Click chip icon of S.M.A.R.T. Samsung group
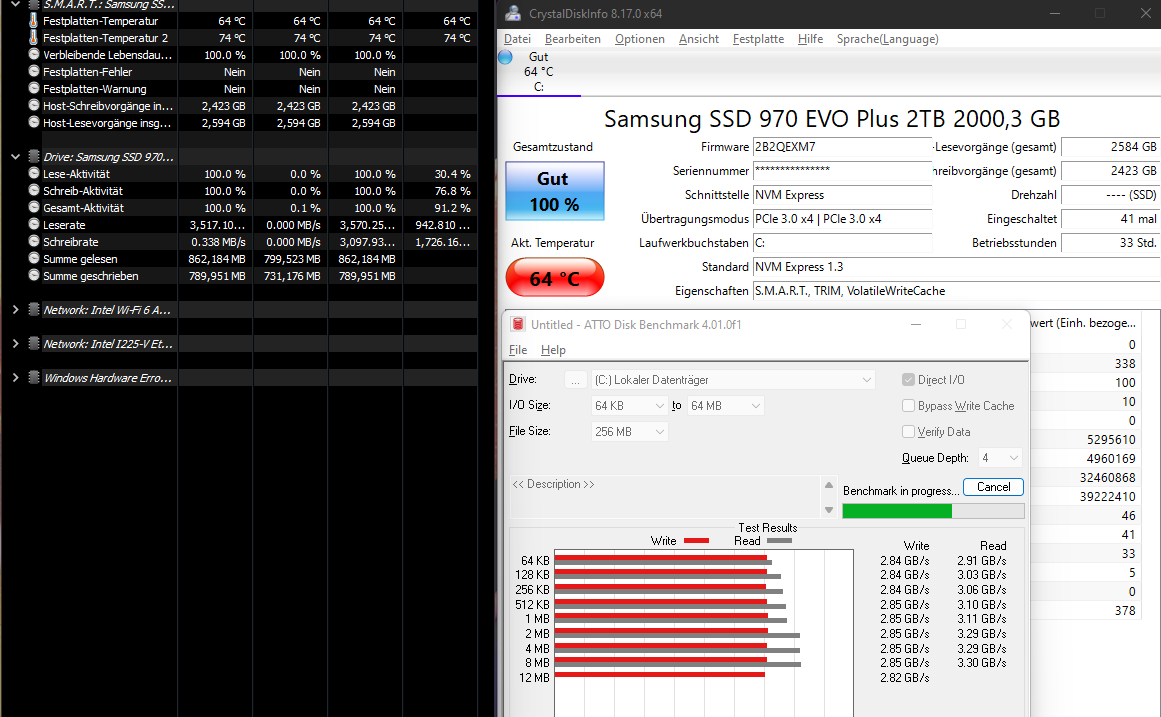Viewport: 1161px width, 717px height. click(33, 4)
